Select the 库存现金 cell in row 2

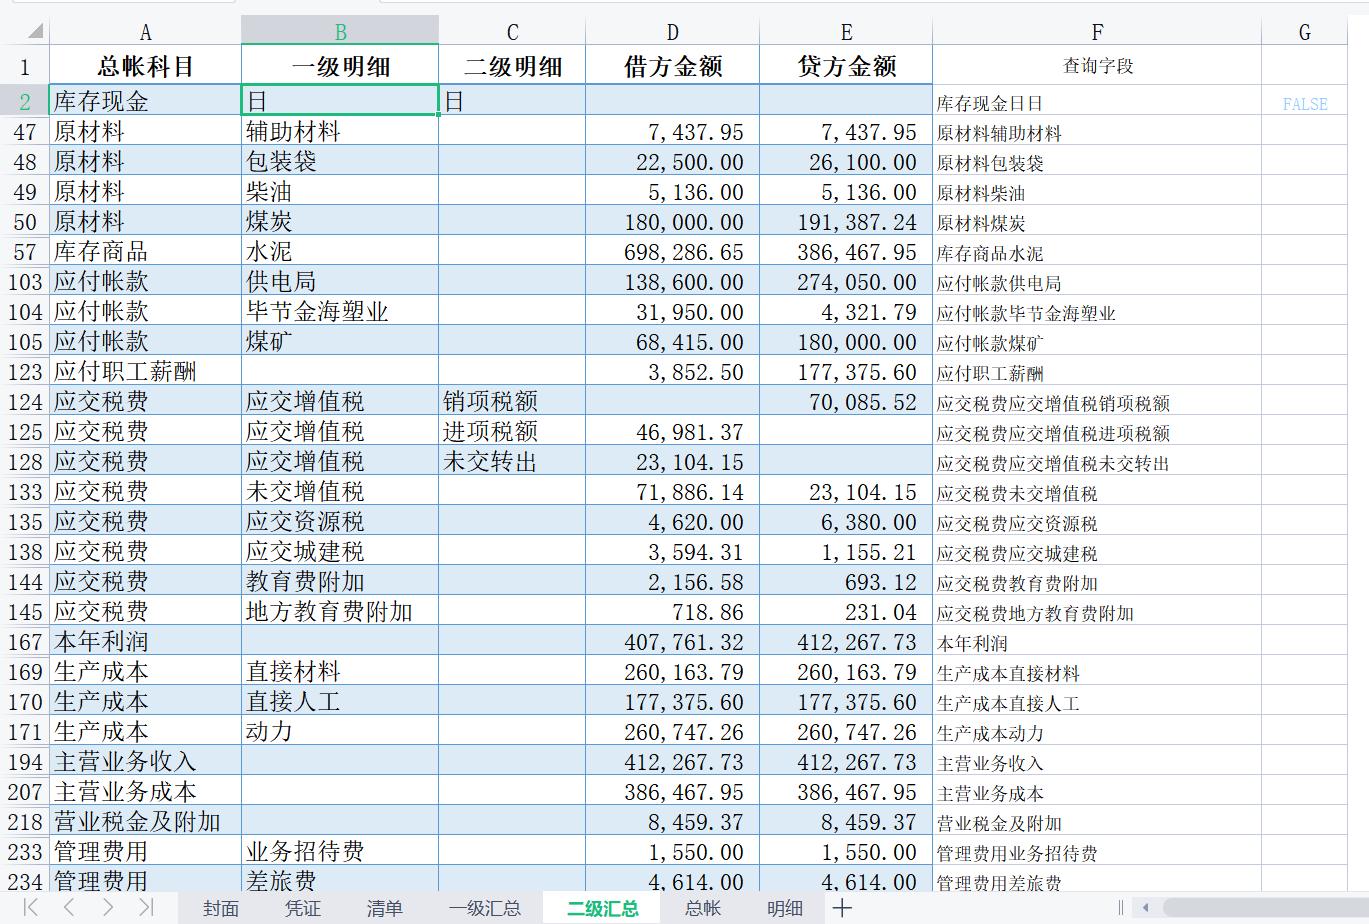[x=145, y=100]
